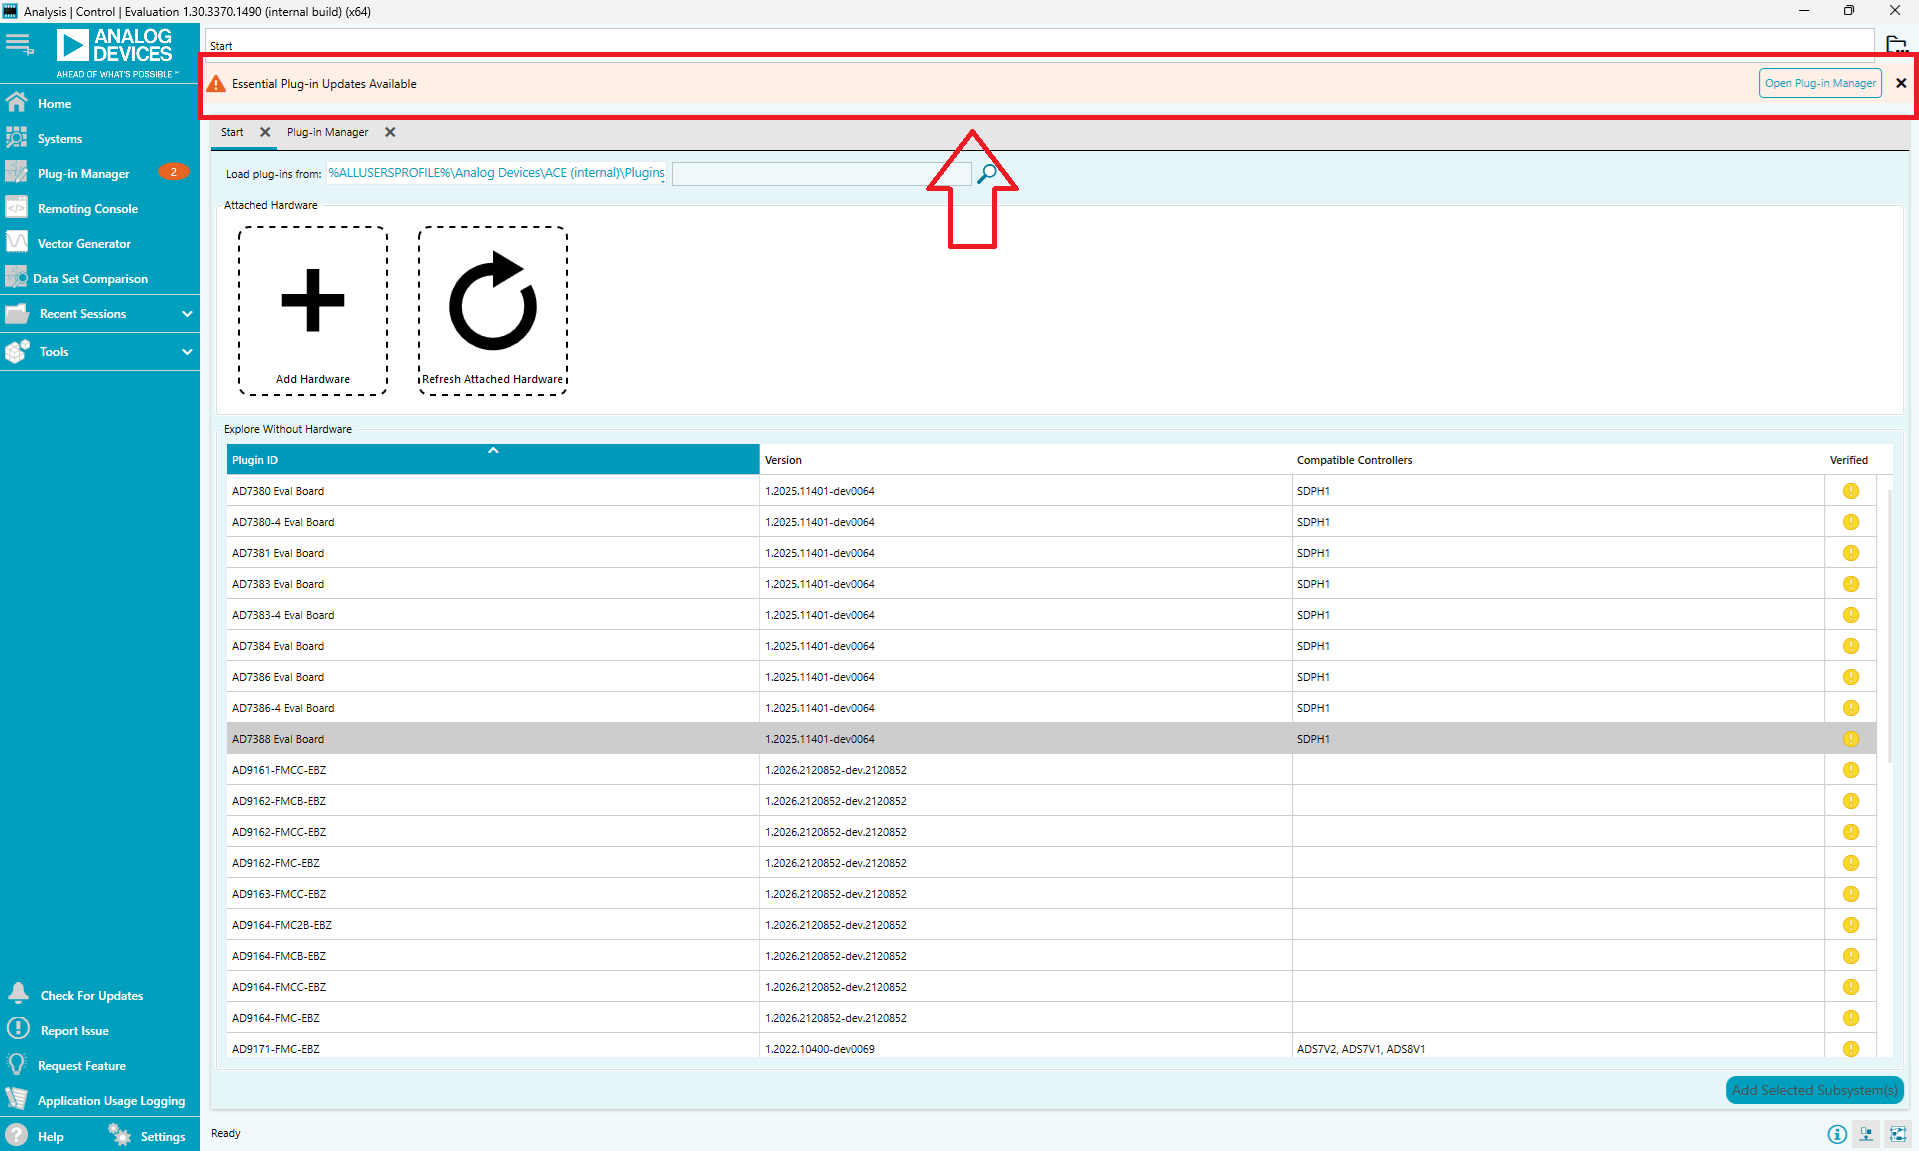Click Refresh Attached Hardware tile
This screenshot has height=1151, width=1919.
(x=493, y=311)
